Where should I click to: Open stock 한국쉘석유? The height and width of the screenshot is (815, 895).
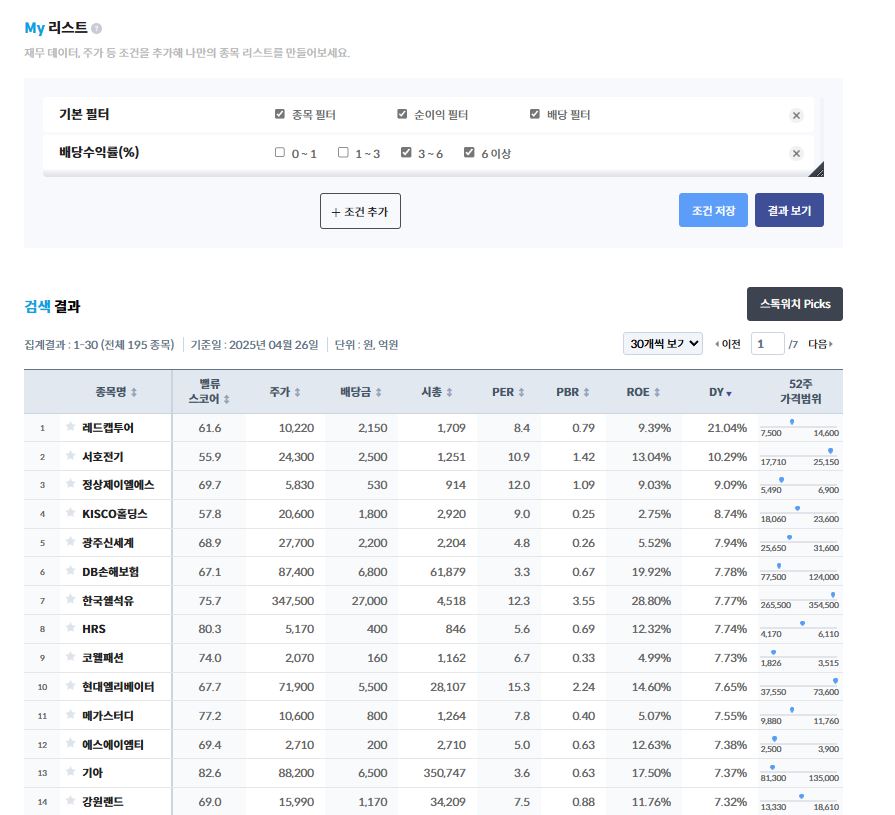click(108, 600)
